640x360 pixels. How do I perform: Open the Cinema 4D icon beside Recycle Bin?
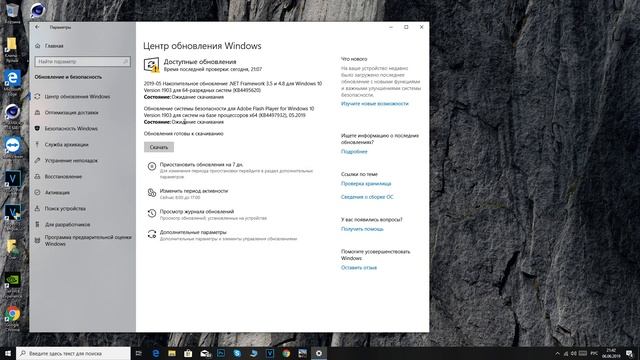[38, 11]
